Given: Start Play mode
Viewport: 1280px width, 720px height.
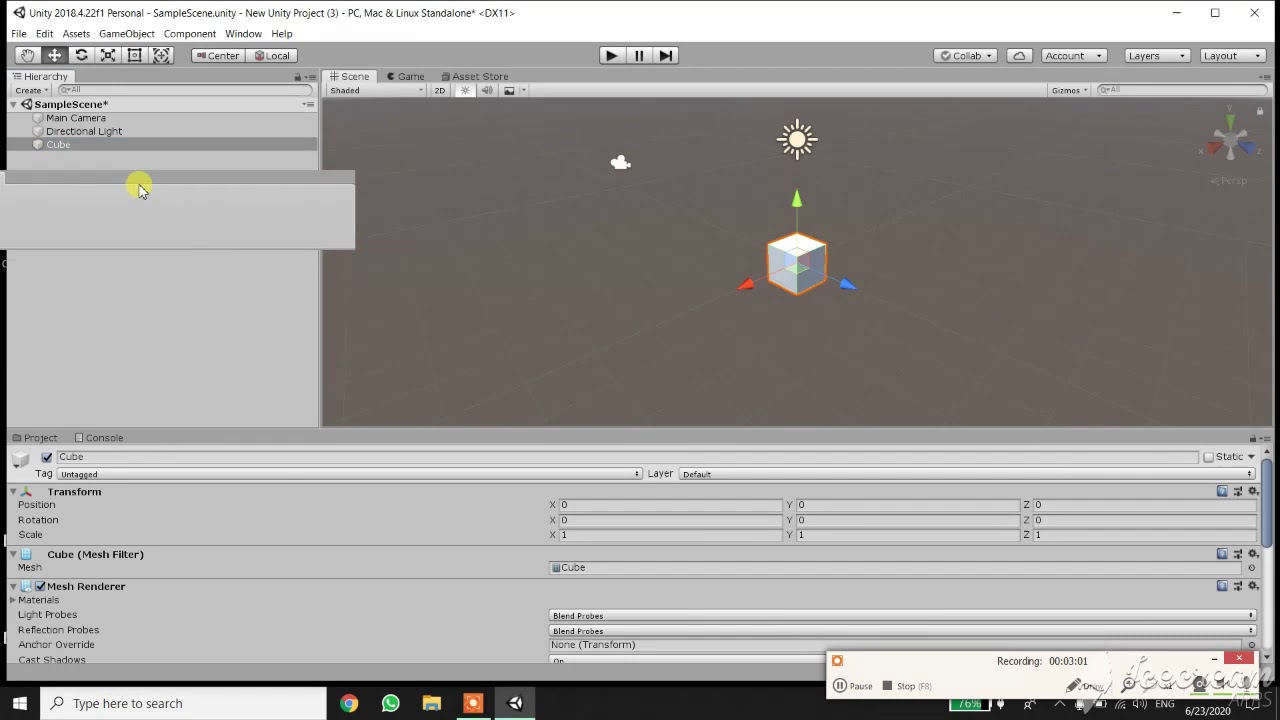Looking at the screenshot, I should (x=611, y=56).
